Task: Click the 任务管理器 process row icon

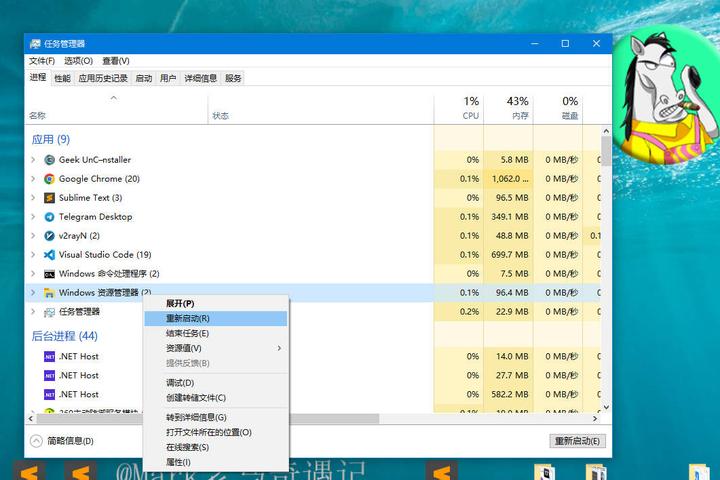Action: click(x=49, y=312)
